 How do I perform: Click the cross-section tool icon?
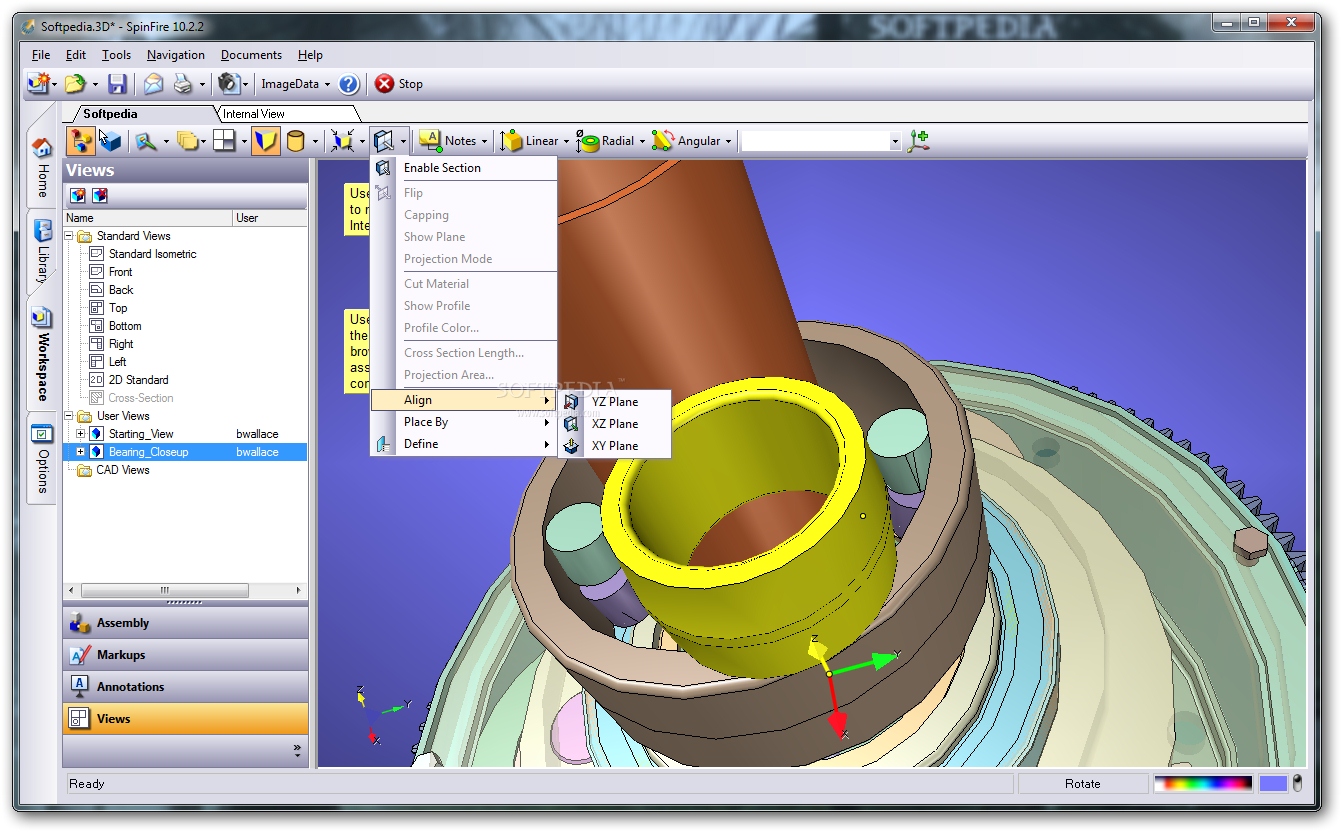(384, 141)
